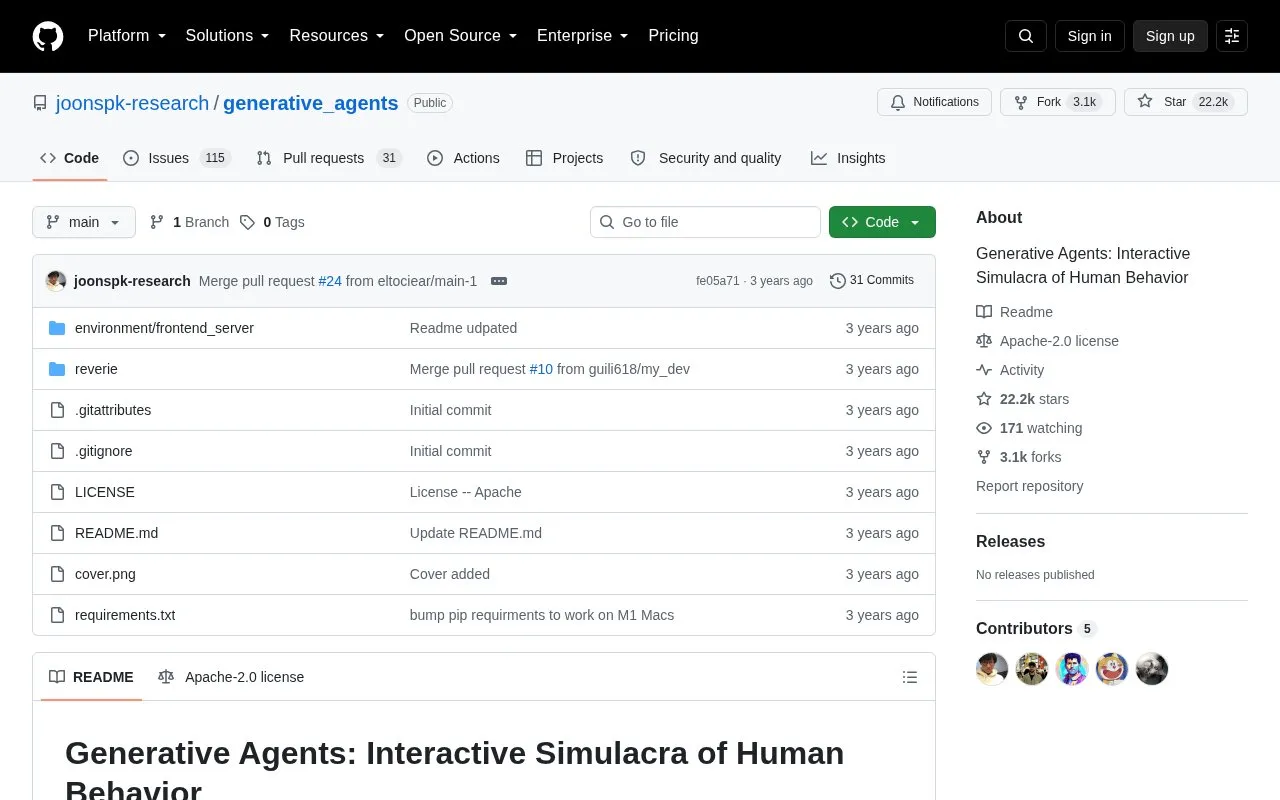Open the joonspk-research owner link
The image size is (1280, 800).
[132, 103]
